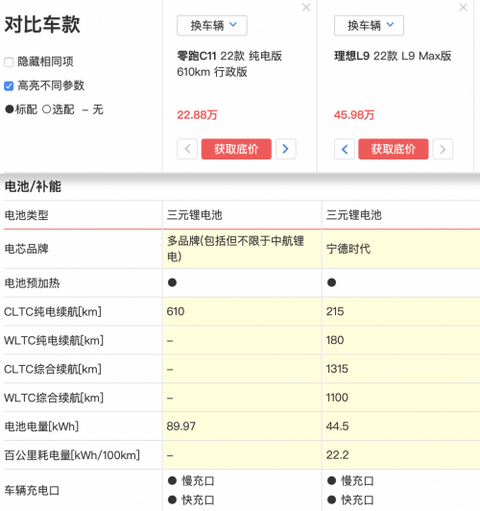Uncheck 高亮不同参数 checkbox
The height and width of the screenshot is (511, 480).
coord(9,86)
